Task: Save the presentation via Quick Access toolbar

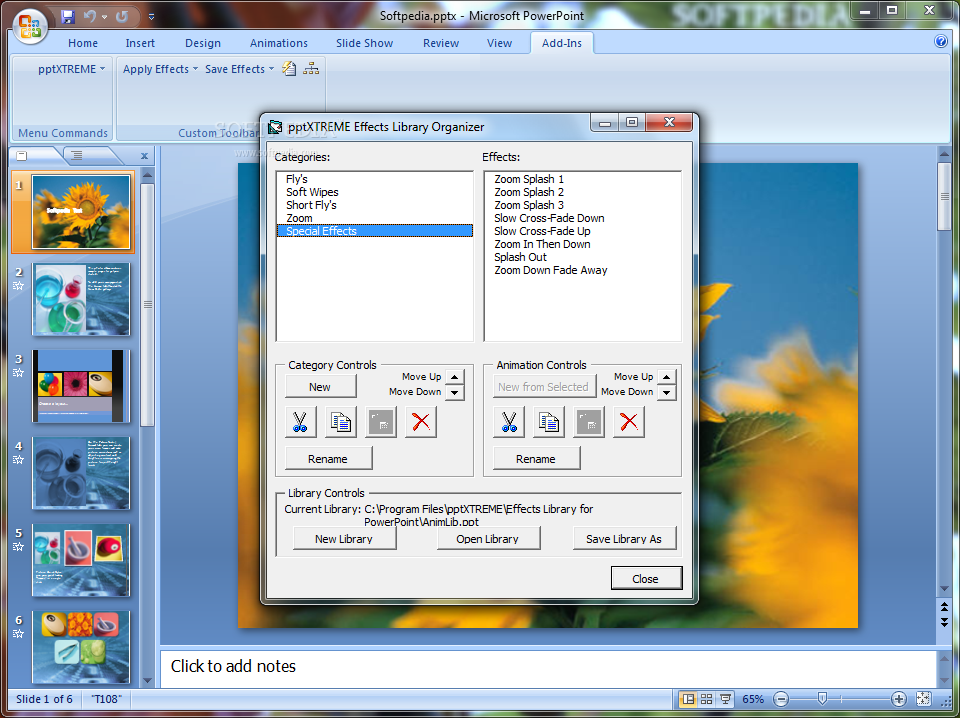Action: (67, 17)
